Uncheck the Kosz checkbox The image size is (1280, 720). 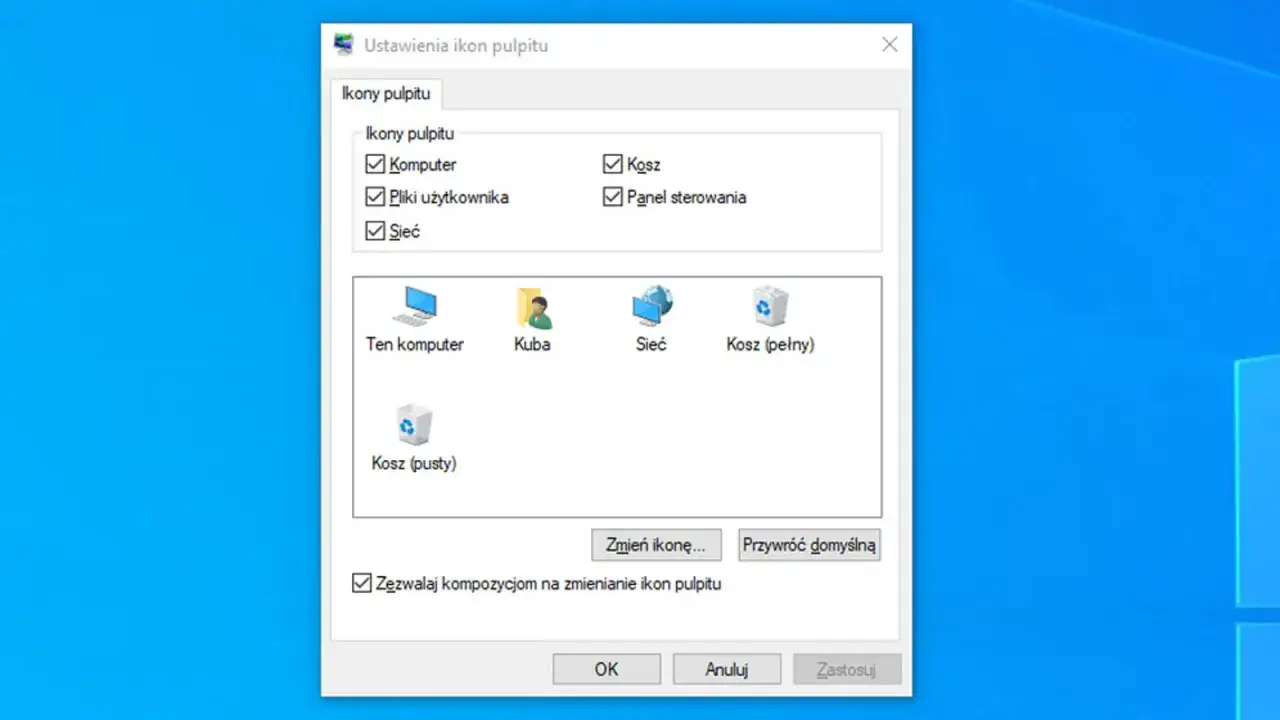point(613,164)
